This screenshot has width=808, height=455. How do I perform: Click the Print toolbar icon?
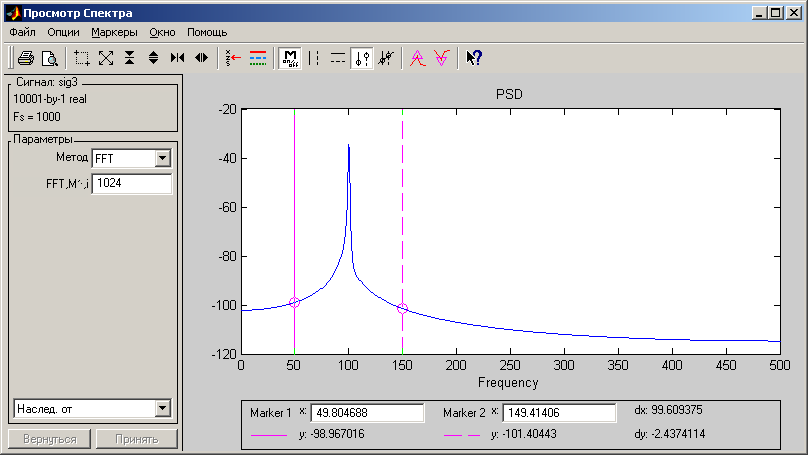(x=26, y=58)
